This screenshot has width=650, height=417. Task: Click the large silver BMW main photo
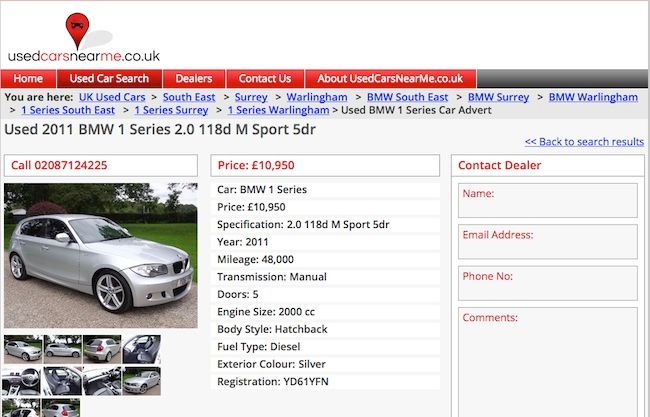(x=101, y=255)
